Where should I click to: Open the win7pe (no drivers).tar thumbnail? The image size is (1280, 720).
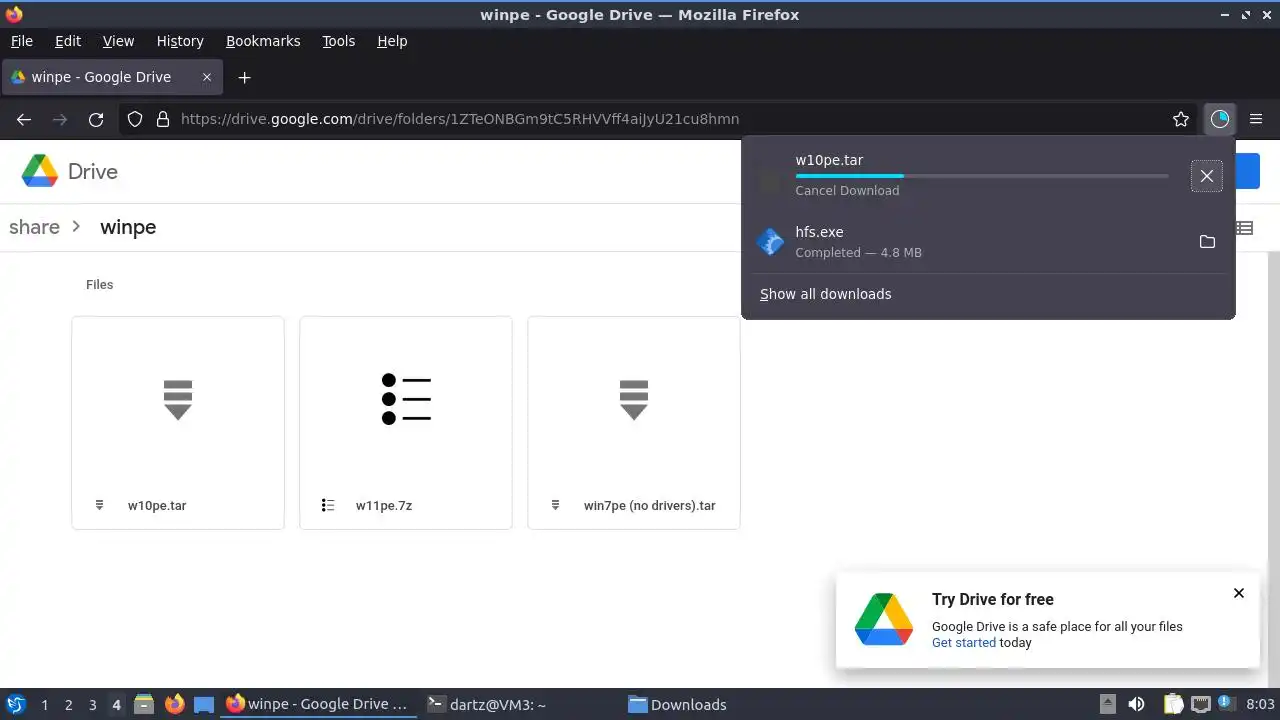[634, 400]
